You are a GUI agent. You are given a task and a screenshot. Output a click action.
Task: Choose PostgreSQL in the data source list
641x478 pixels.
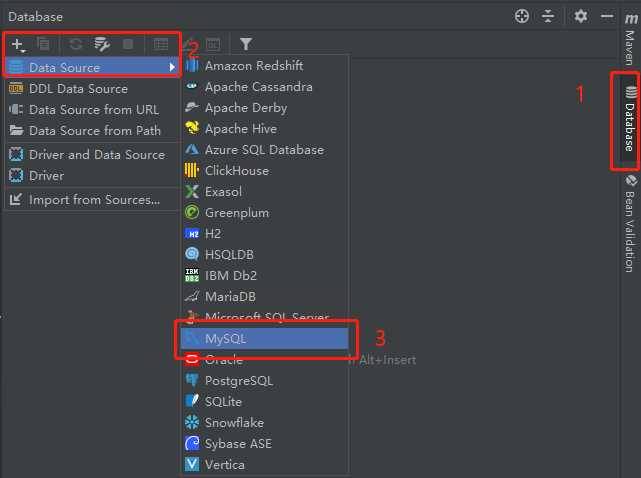238,381
